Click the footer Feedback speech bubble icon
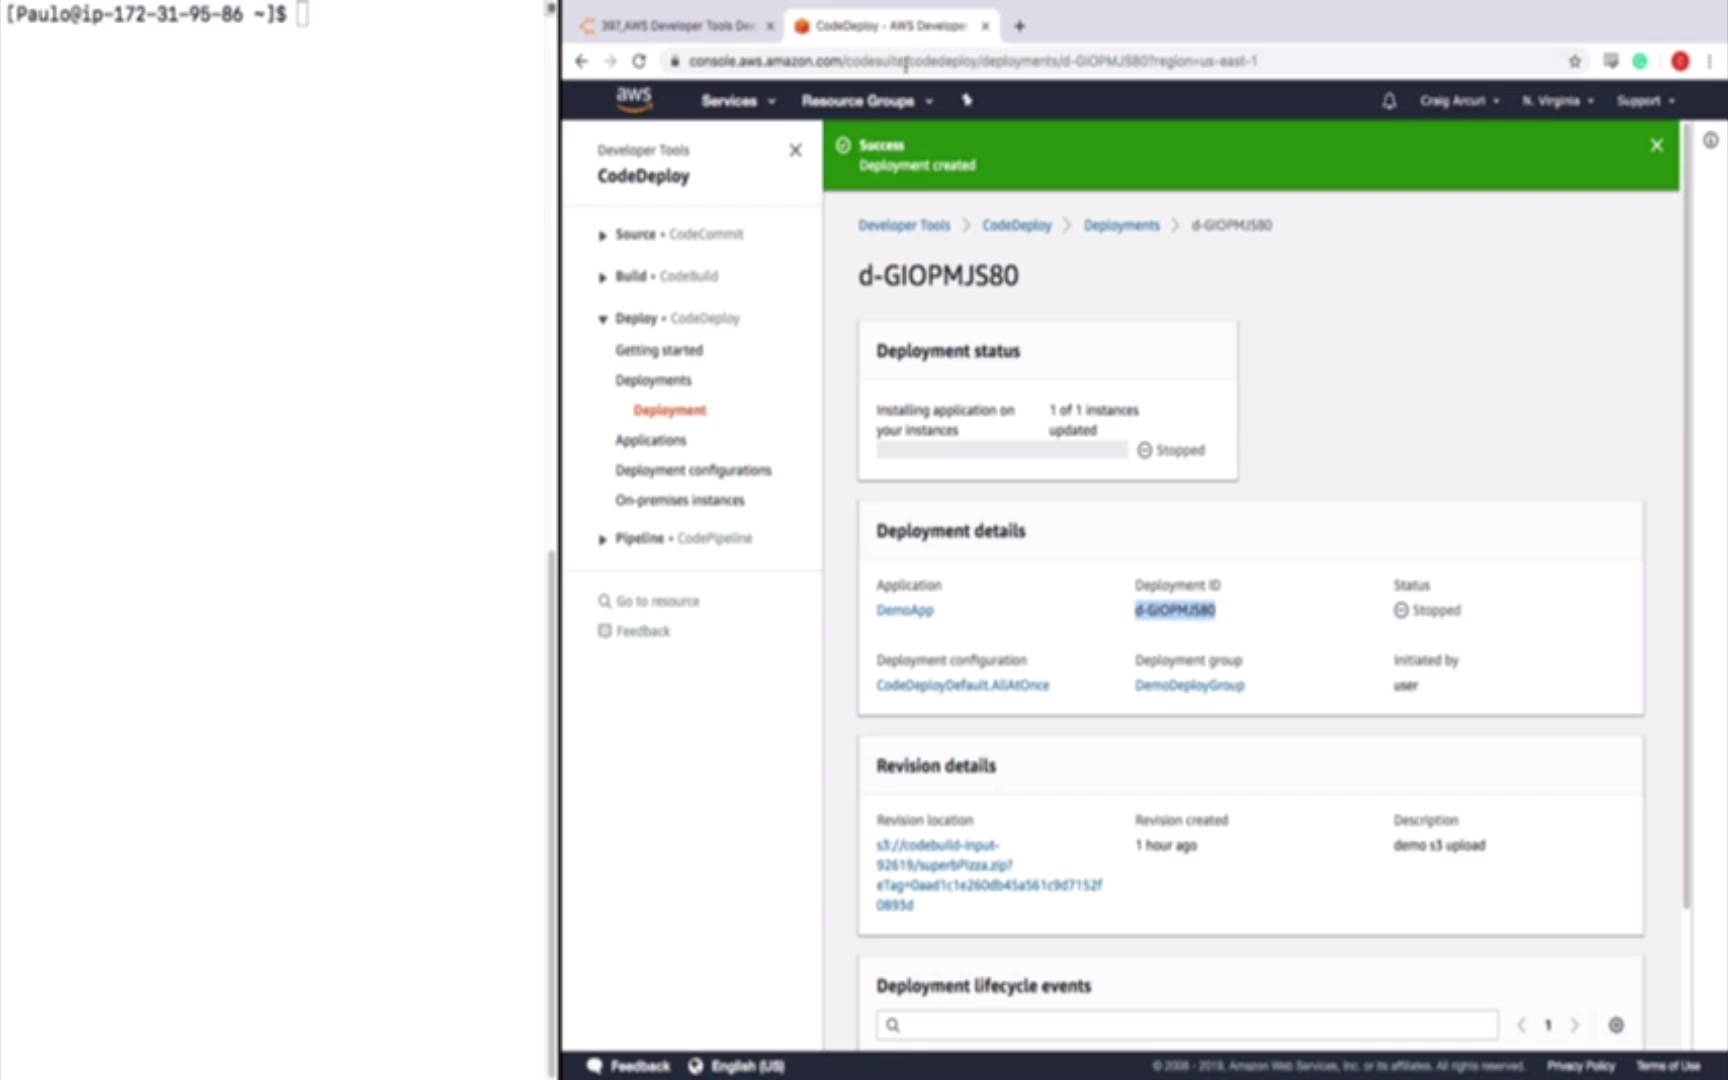Viewport: 1728px width, 1080px height. click(595, 1066)
